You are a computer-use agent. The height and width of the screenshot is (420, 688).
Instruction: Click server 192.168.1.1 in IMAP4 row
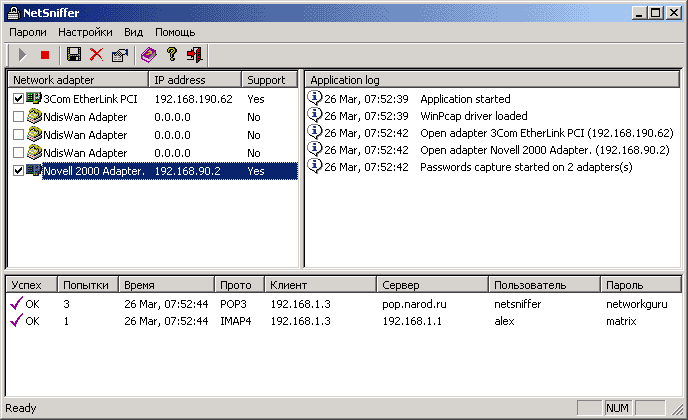412,321
